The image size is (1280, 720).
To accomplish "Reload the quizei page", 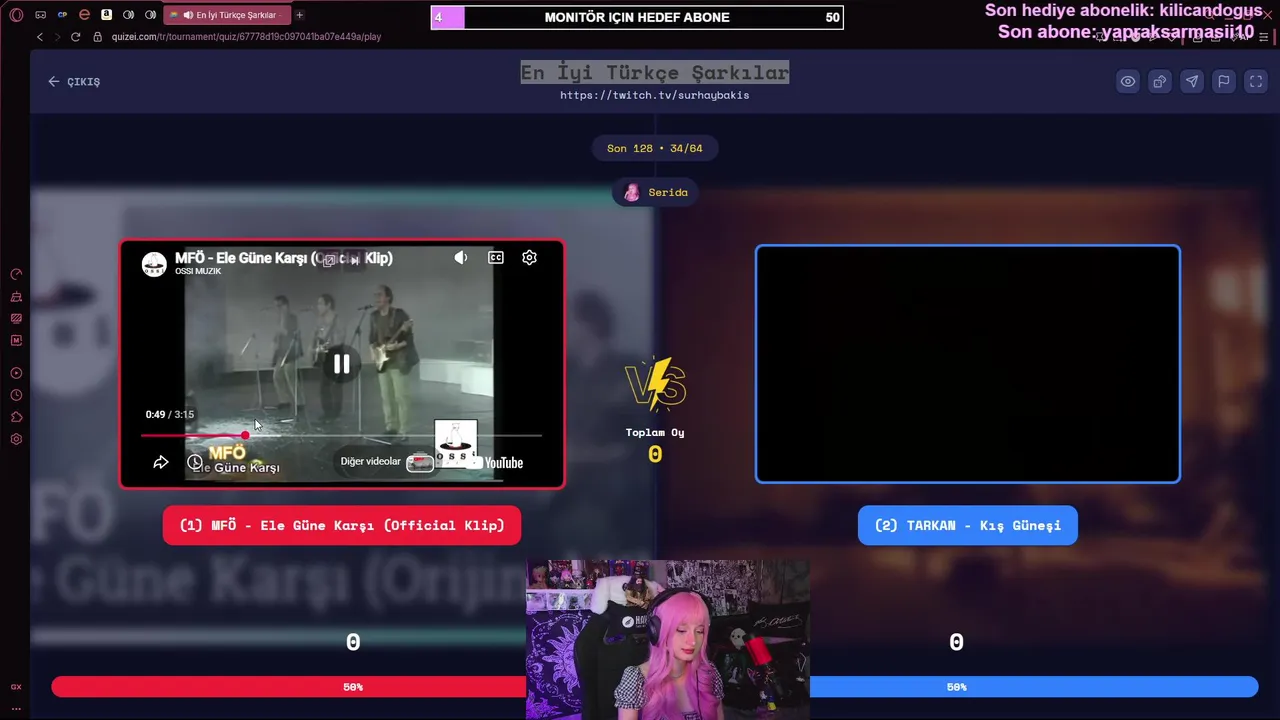I will pyautogui.click(x=75, y=37).
